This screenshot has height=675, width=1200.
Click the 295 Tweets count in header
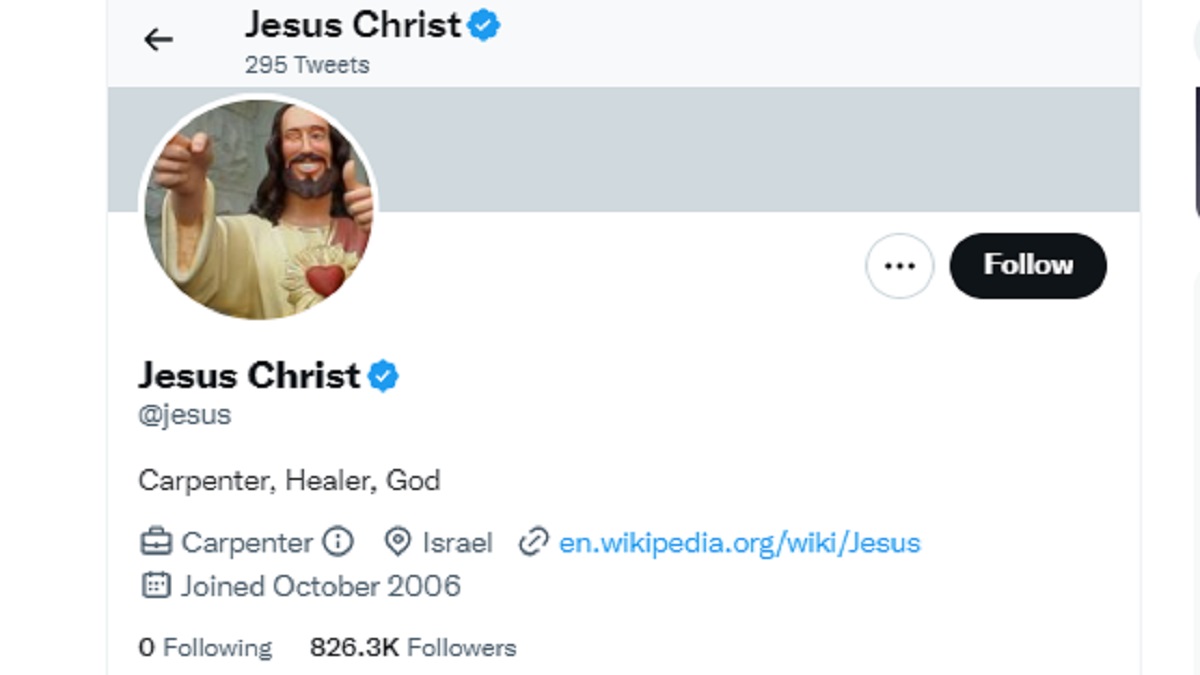click(307, 65)
